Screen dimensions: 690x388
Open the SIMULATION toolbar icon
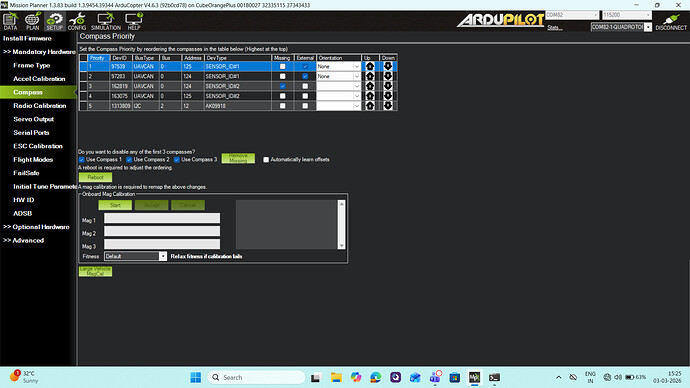(106, 21)
